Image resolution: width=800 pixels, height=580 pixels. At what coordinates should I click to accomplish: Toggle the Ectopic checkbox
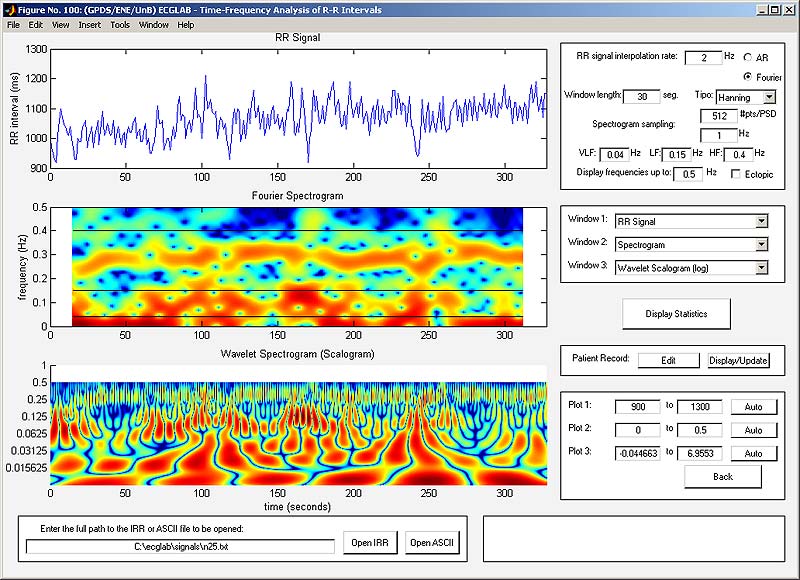[737, 174]
